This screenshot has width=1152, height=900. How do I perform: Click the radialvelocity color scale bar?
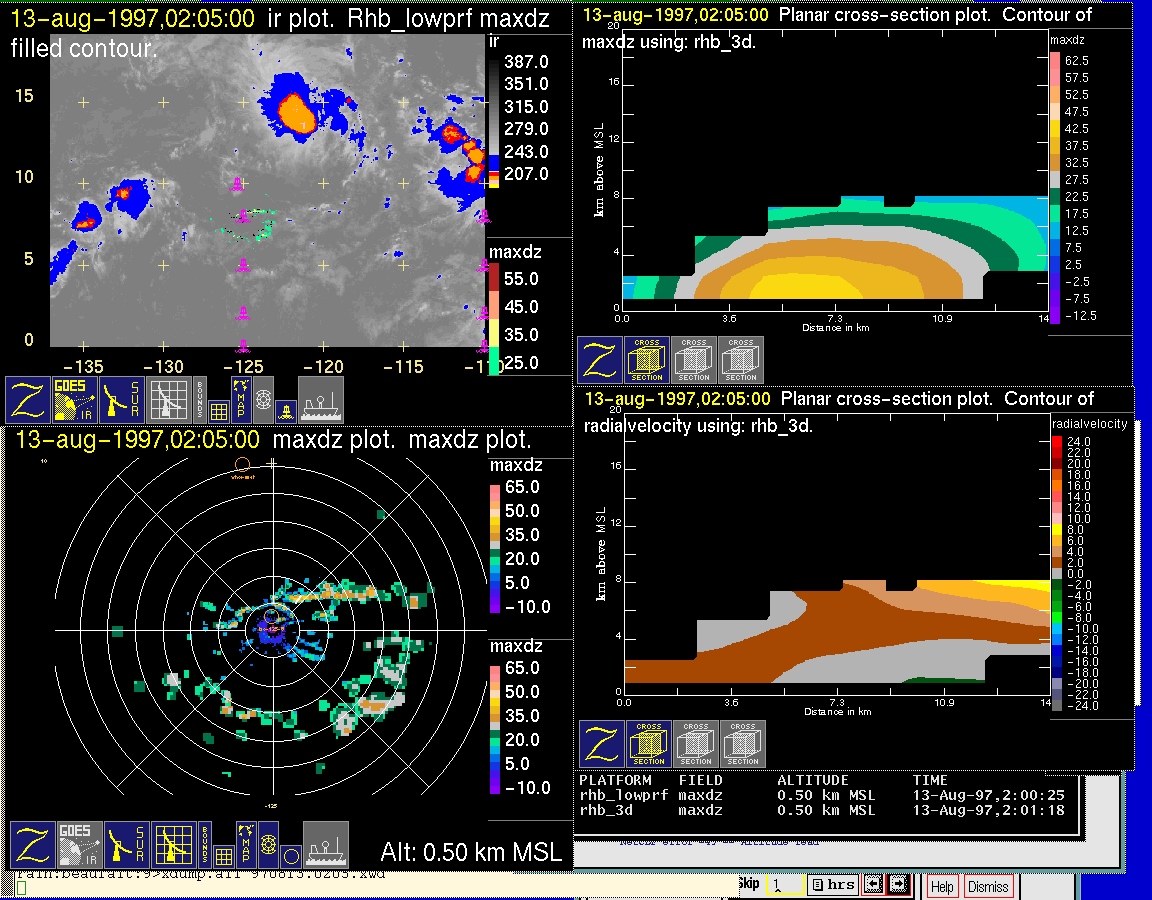coord(1058,572)
